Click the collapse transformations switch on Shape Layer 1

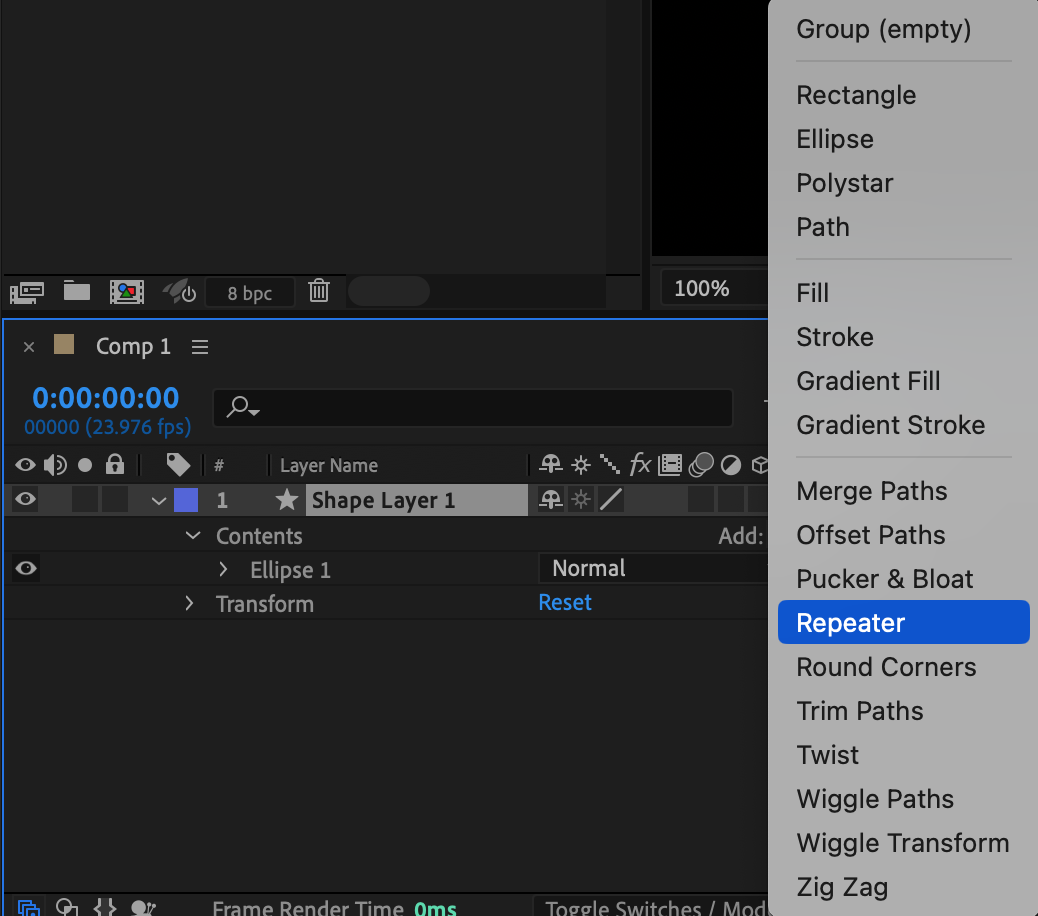[580, 500]
